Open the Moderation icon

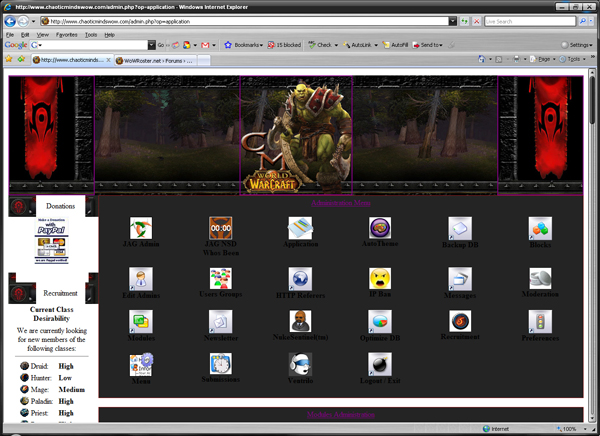click(x=540, y=278)
